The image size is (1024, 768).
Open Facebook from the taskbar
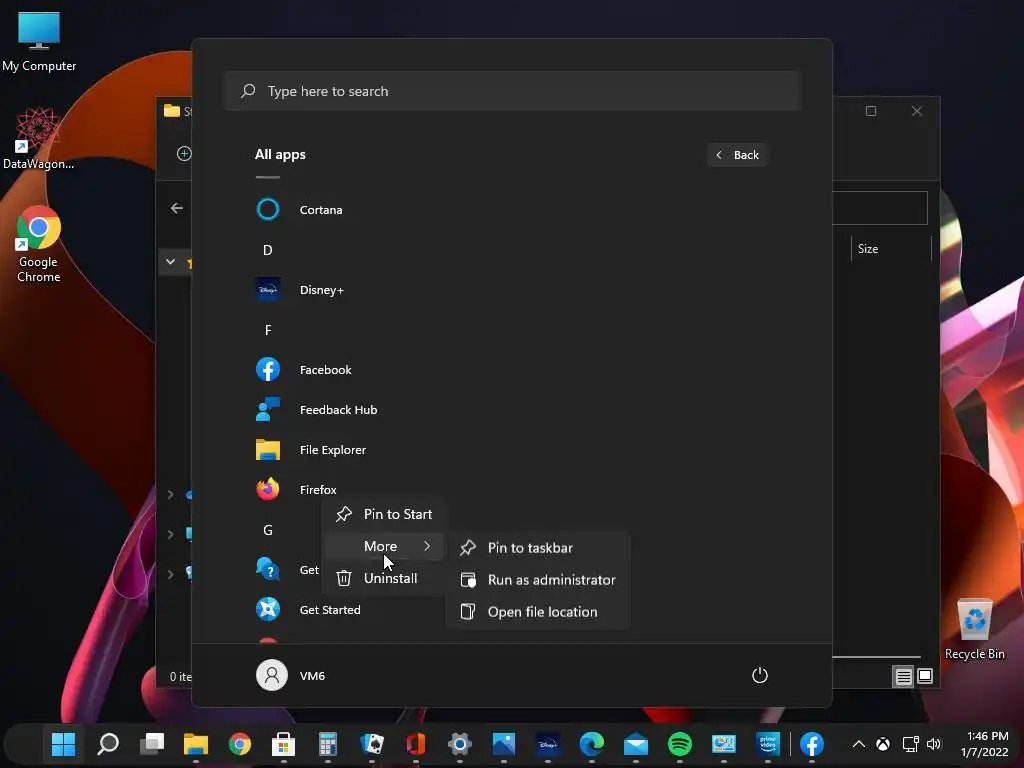point(812,744)
